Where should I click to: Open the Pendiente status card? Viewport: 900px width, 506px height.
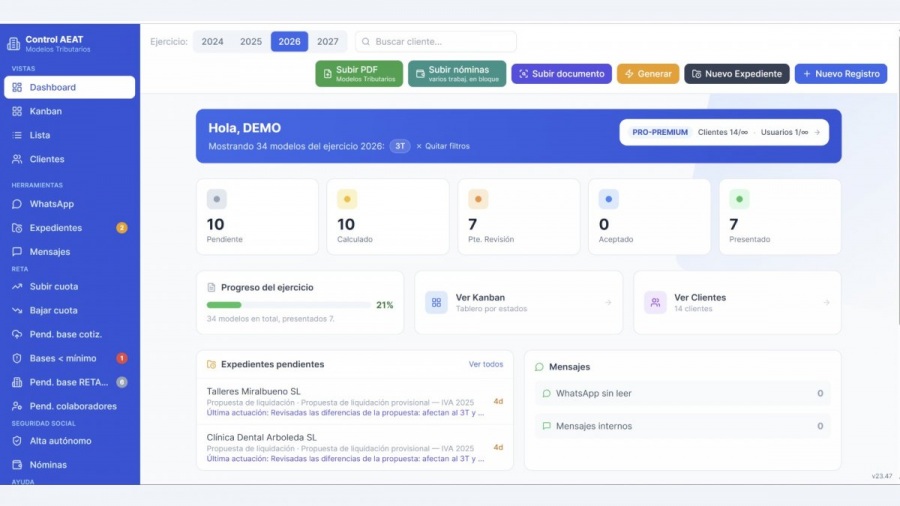point(257,217)
